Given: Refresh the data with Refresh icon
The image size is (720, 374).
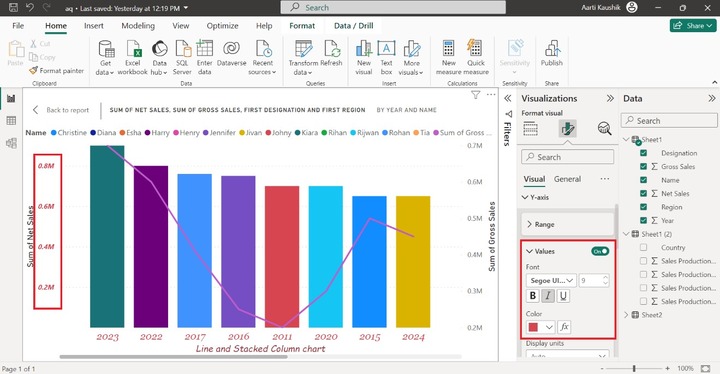Looking at the screenshot, I should pyautogui.click(x=332, y=54).
